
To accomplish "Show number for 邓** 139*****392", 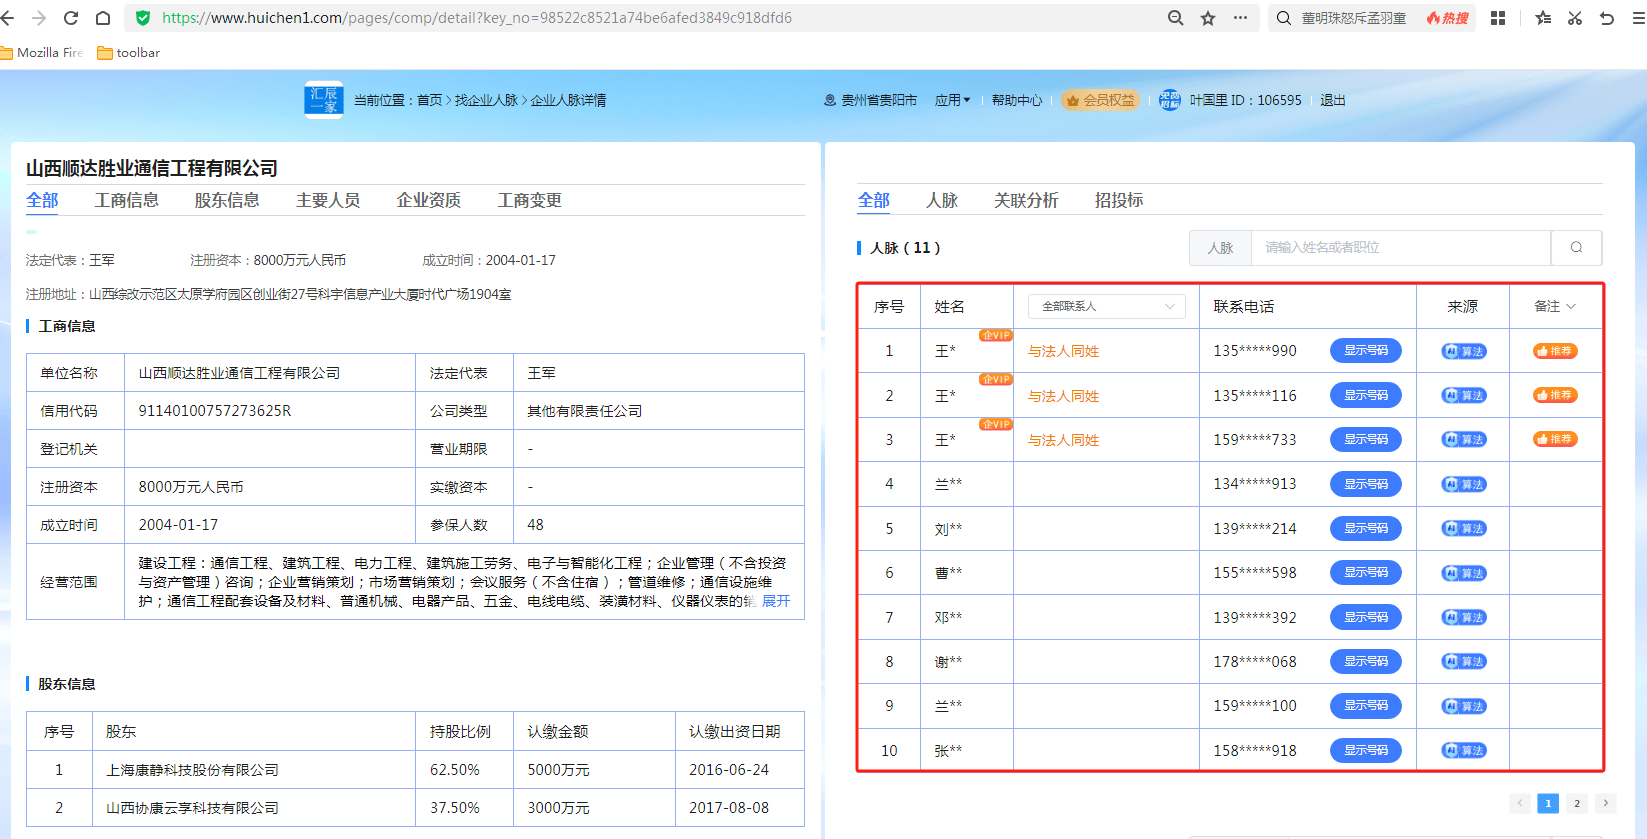I will coord(1366,617).
